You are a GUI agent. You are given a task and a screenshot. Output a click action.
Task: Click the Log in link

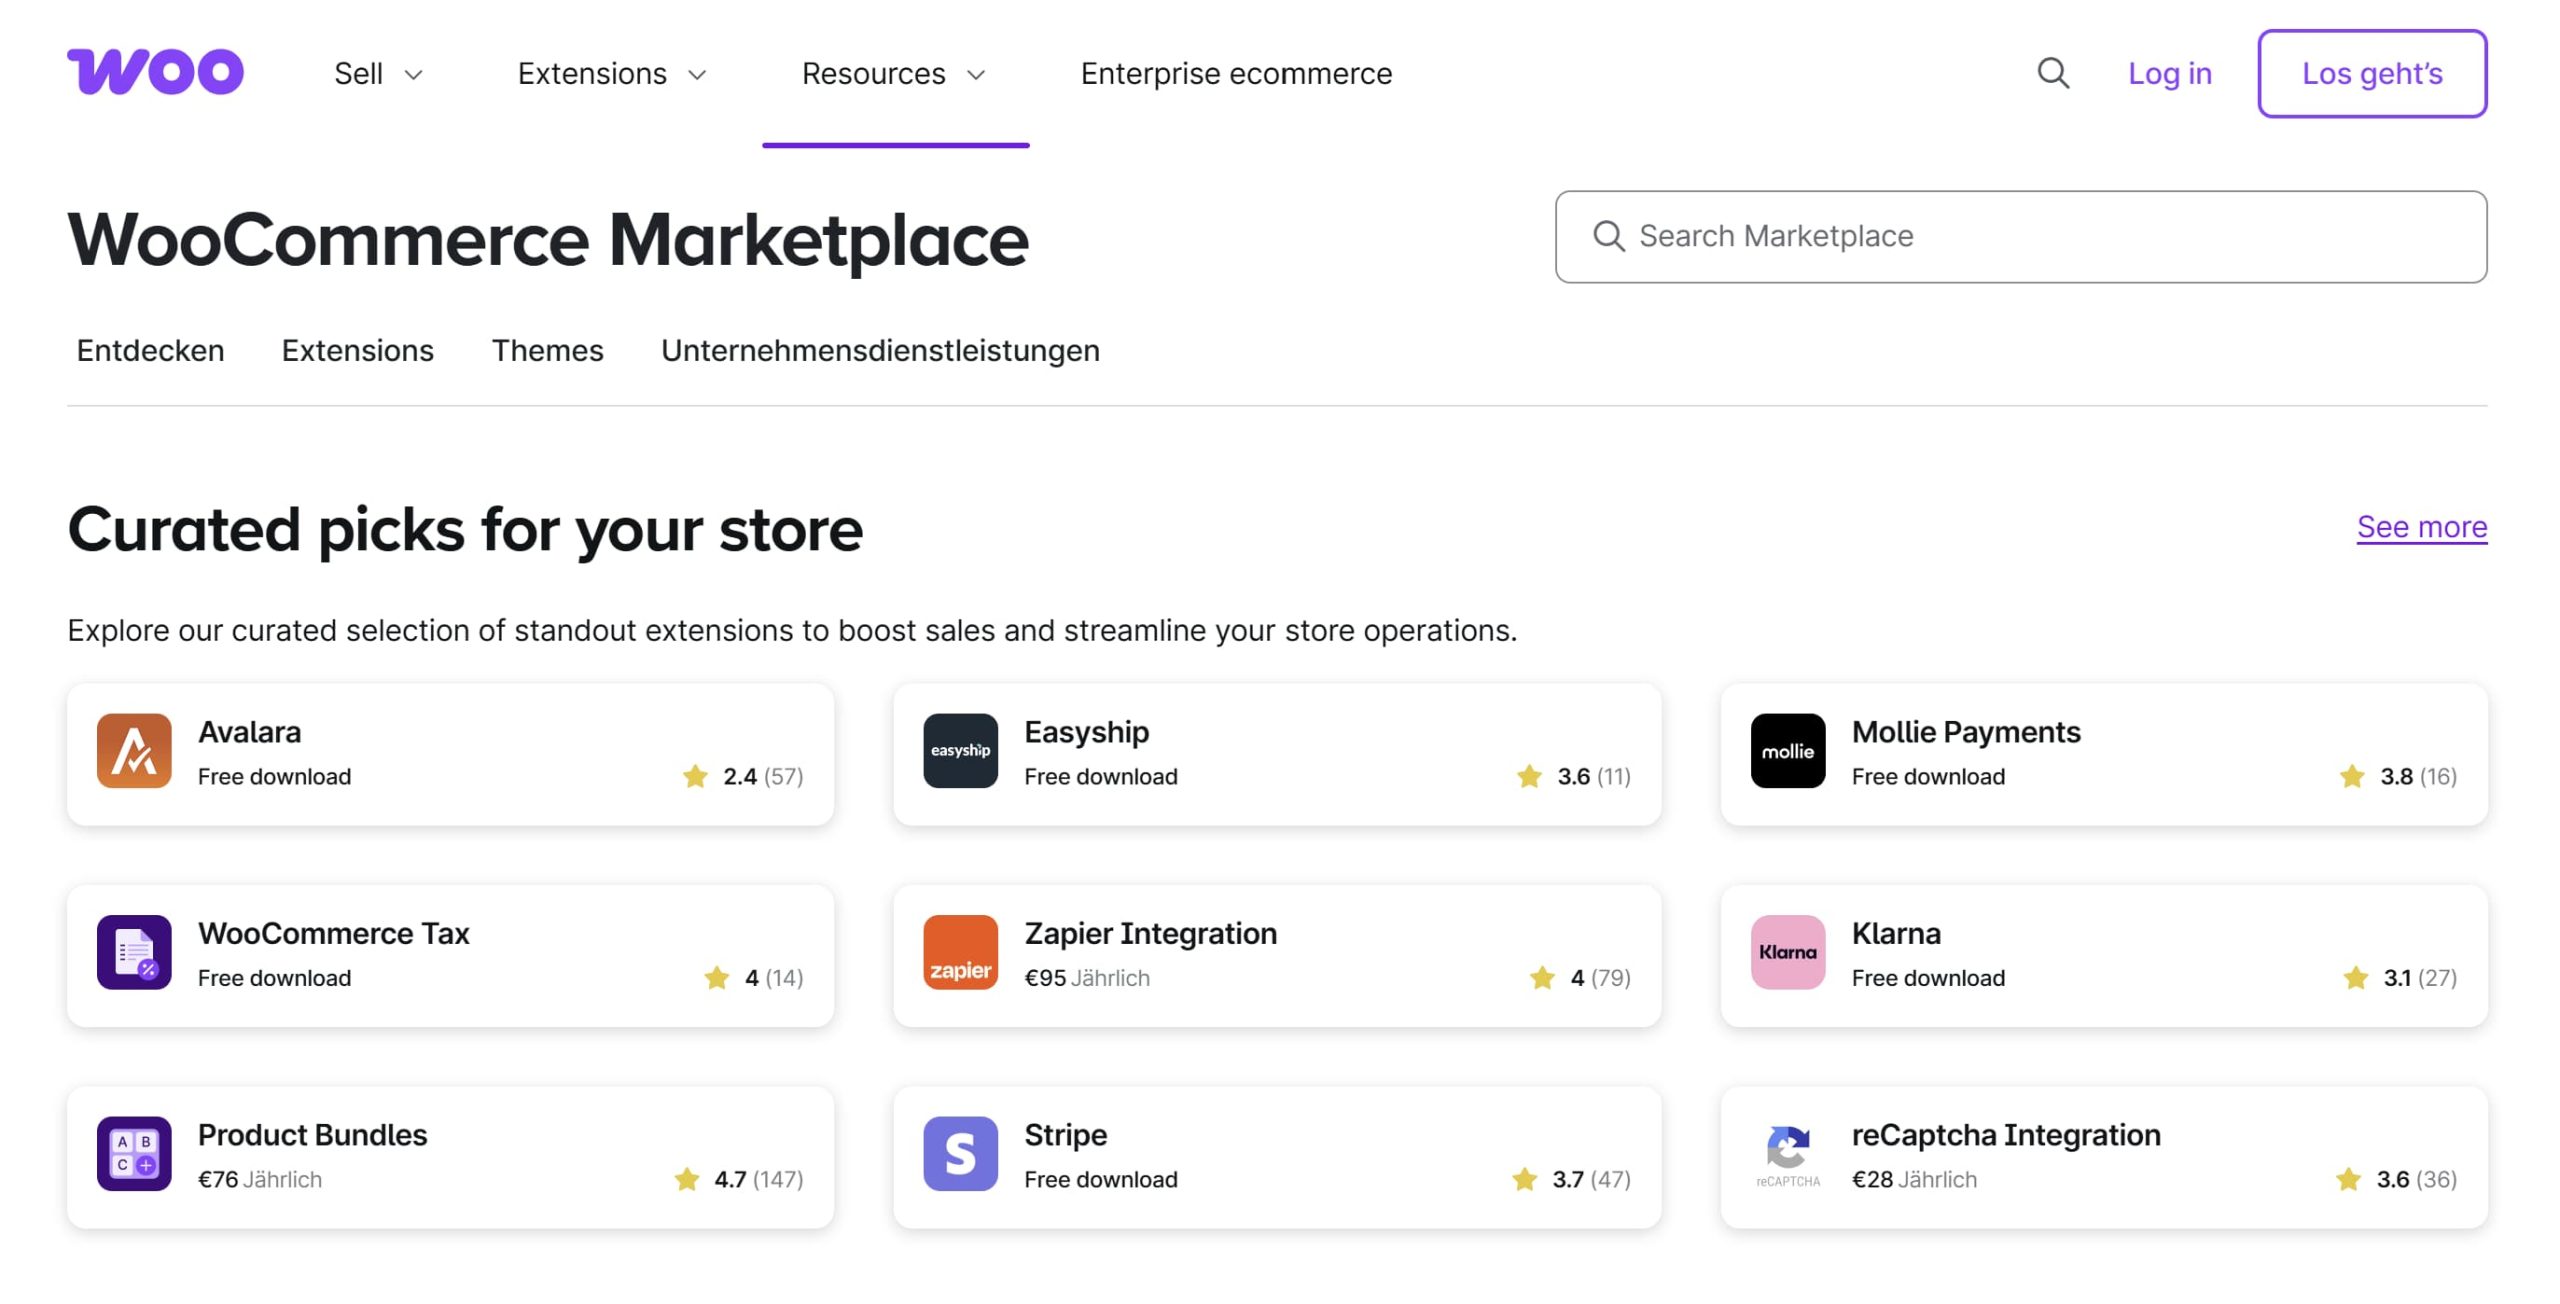tap(2170, 73)
